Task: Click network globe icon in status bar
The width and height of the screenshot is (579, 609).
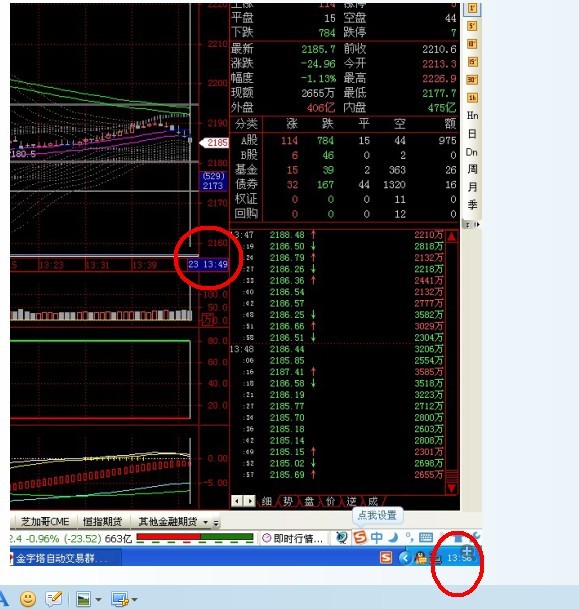Action: [341, 538]
